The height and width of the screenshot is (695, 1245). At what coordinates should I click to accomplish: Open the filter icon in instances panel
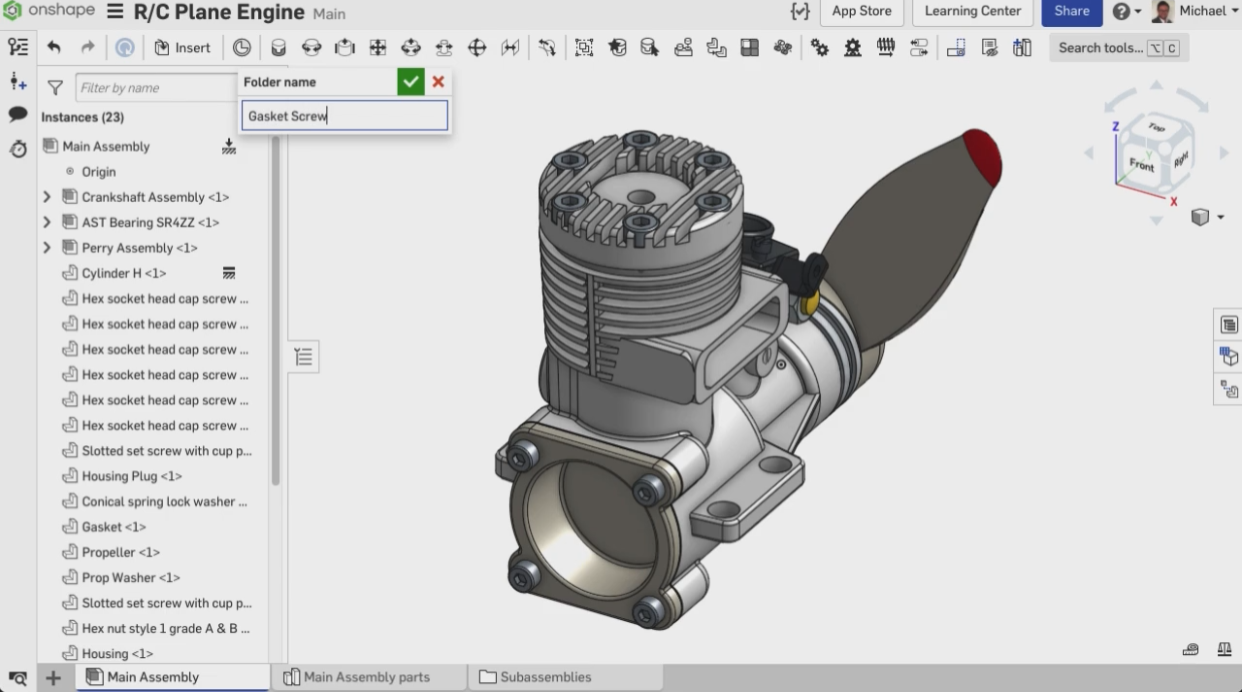tap(55, 88)
